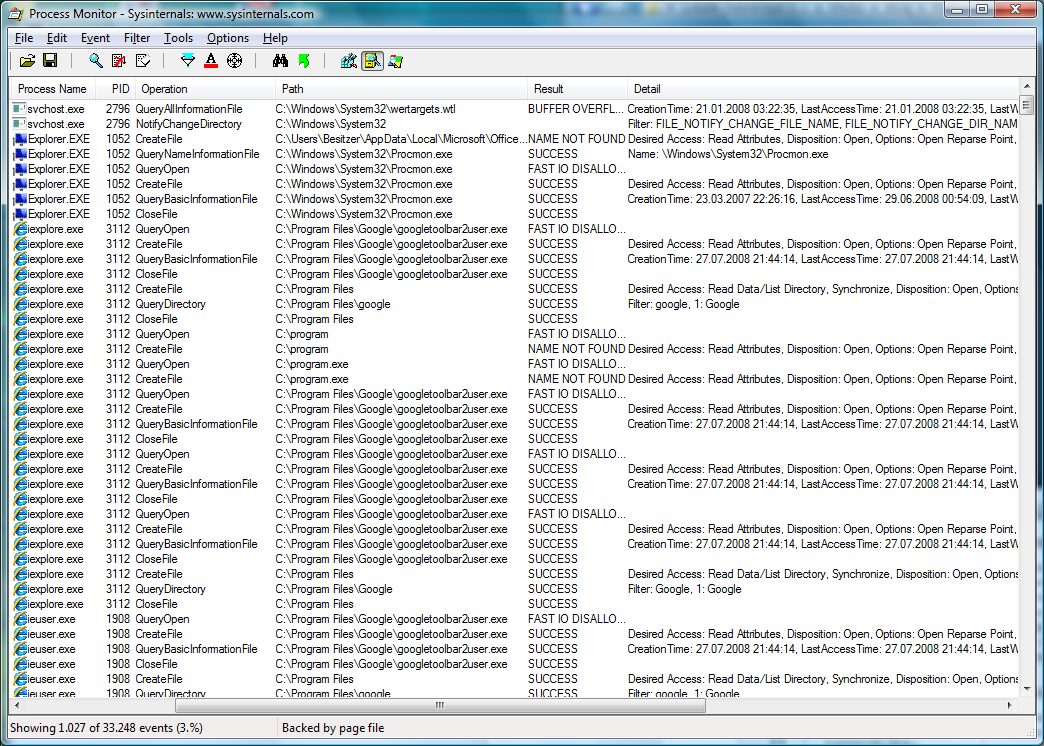1044x746 pixels.
Task: Toggle Show Process and Thread Activity icon
Action: point(395,61)
